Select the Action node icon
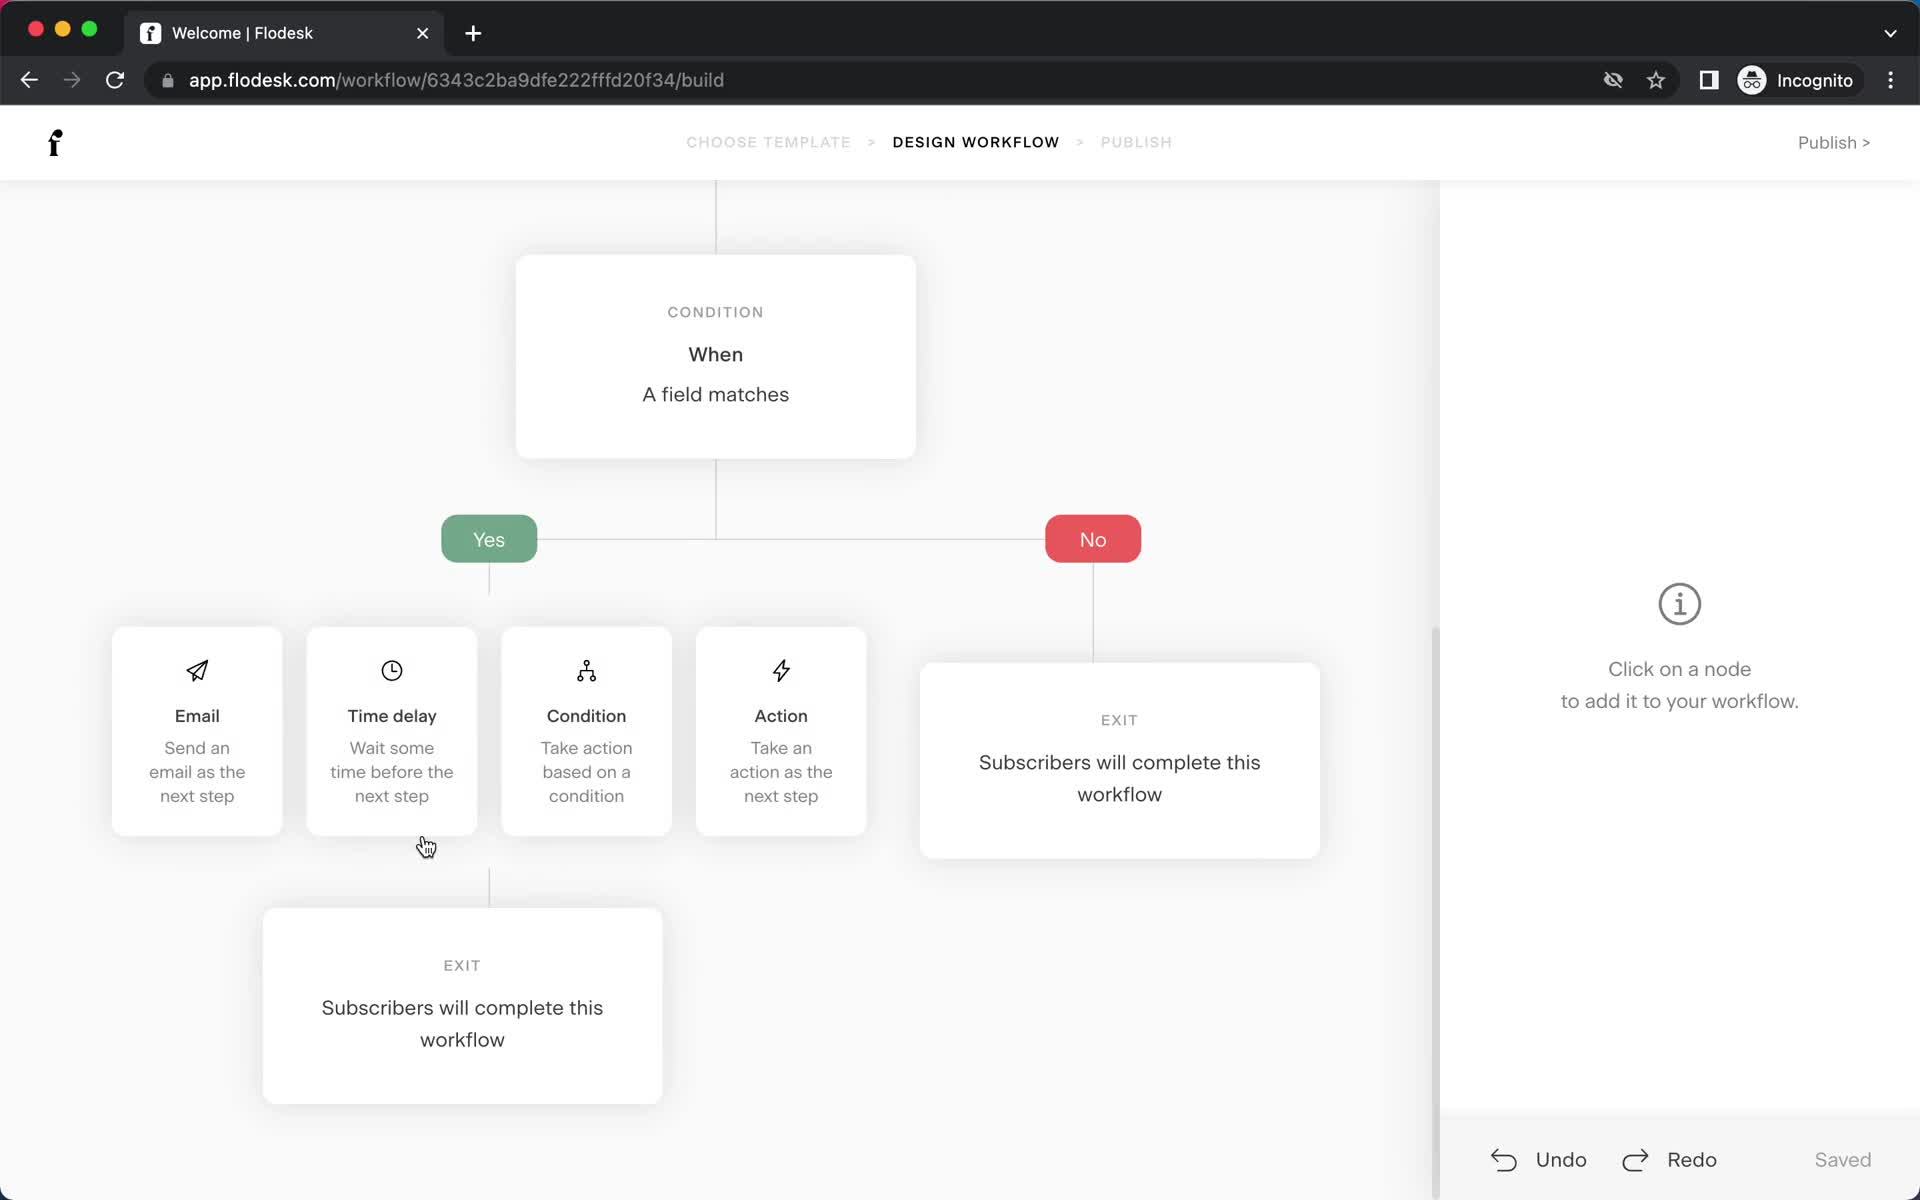This screenshot has width=1920, height=1200. point(780,671)
